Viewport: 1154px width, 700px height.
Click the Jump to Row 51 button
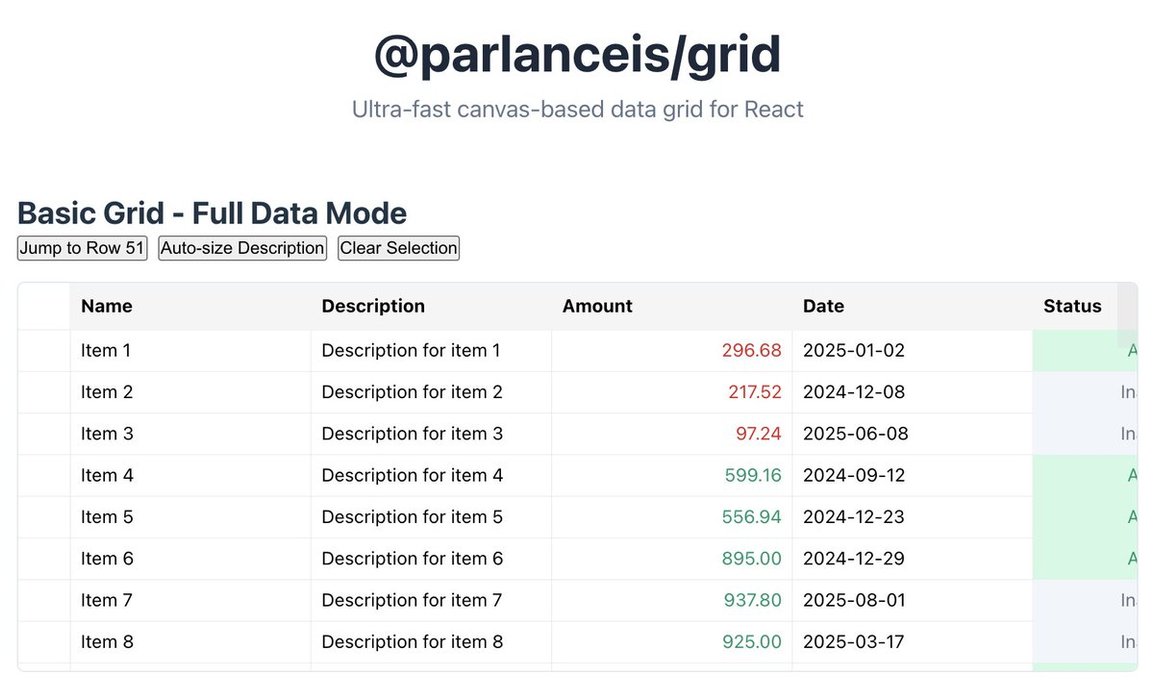tap(82, 248)
